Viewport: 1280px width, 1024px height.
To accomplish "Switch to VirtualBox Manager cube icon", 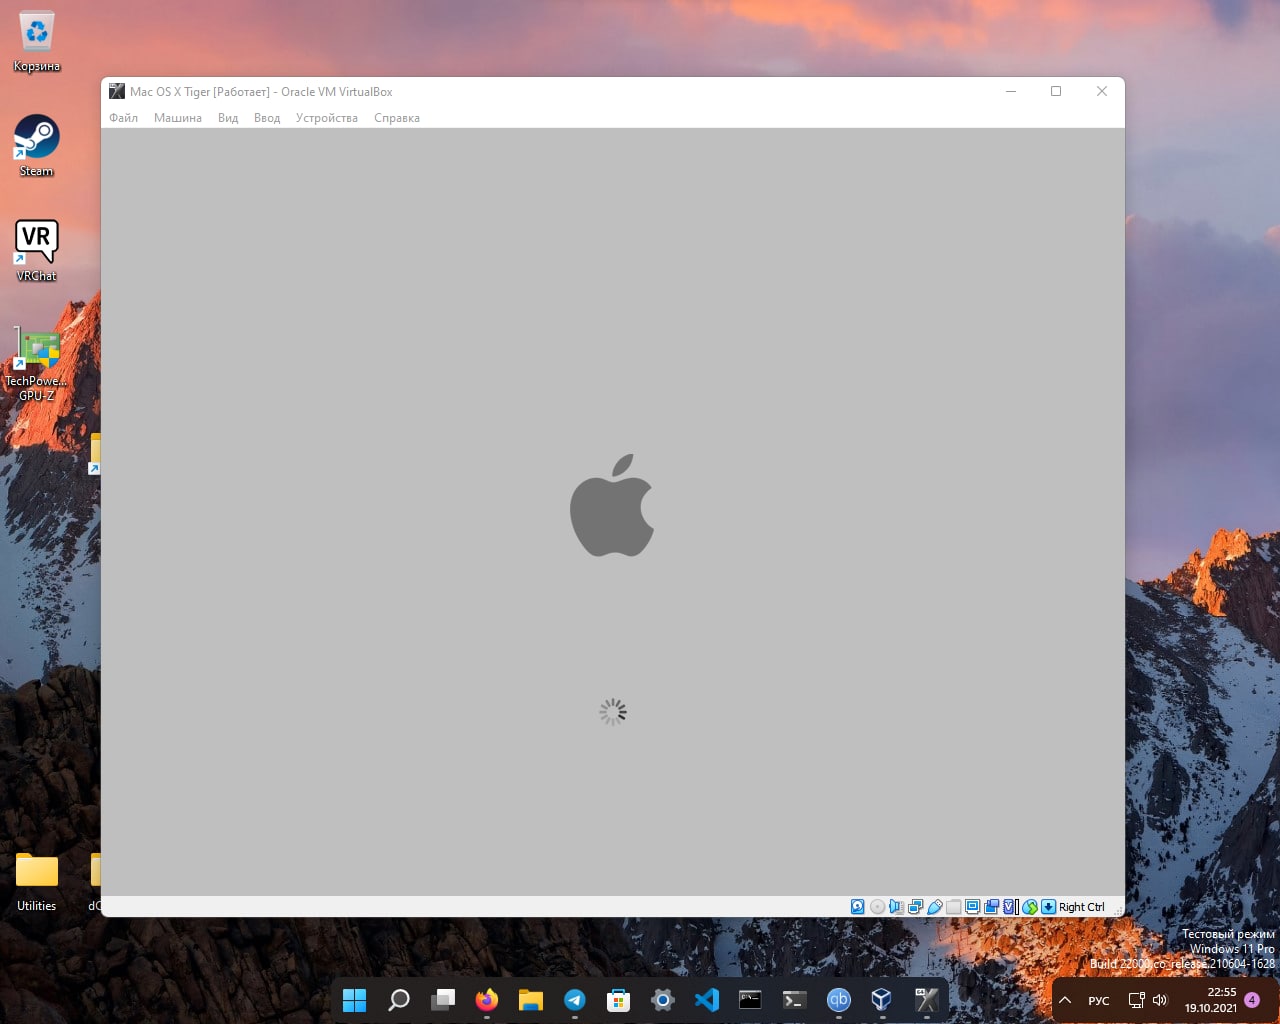I will (883, 1000).
